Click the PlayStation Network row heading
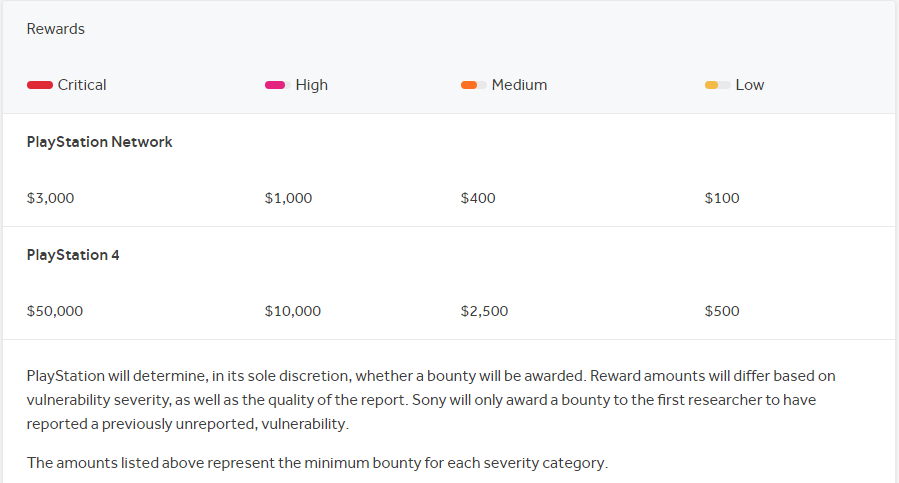This screenshot has width=899, height=483. click(x=99, y=142)
